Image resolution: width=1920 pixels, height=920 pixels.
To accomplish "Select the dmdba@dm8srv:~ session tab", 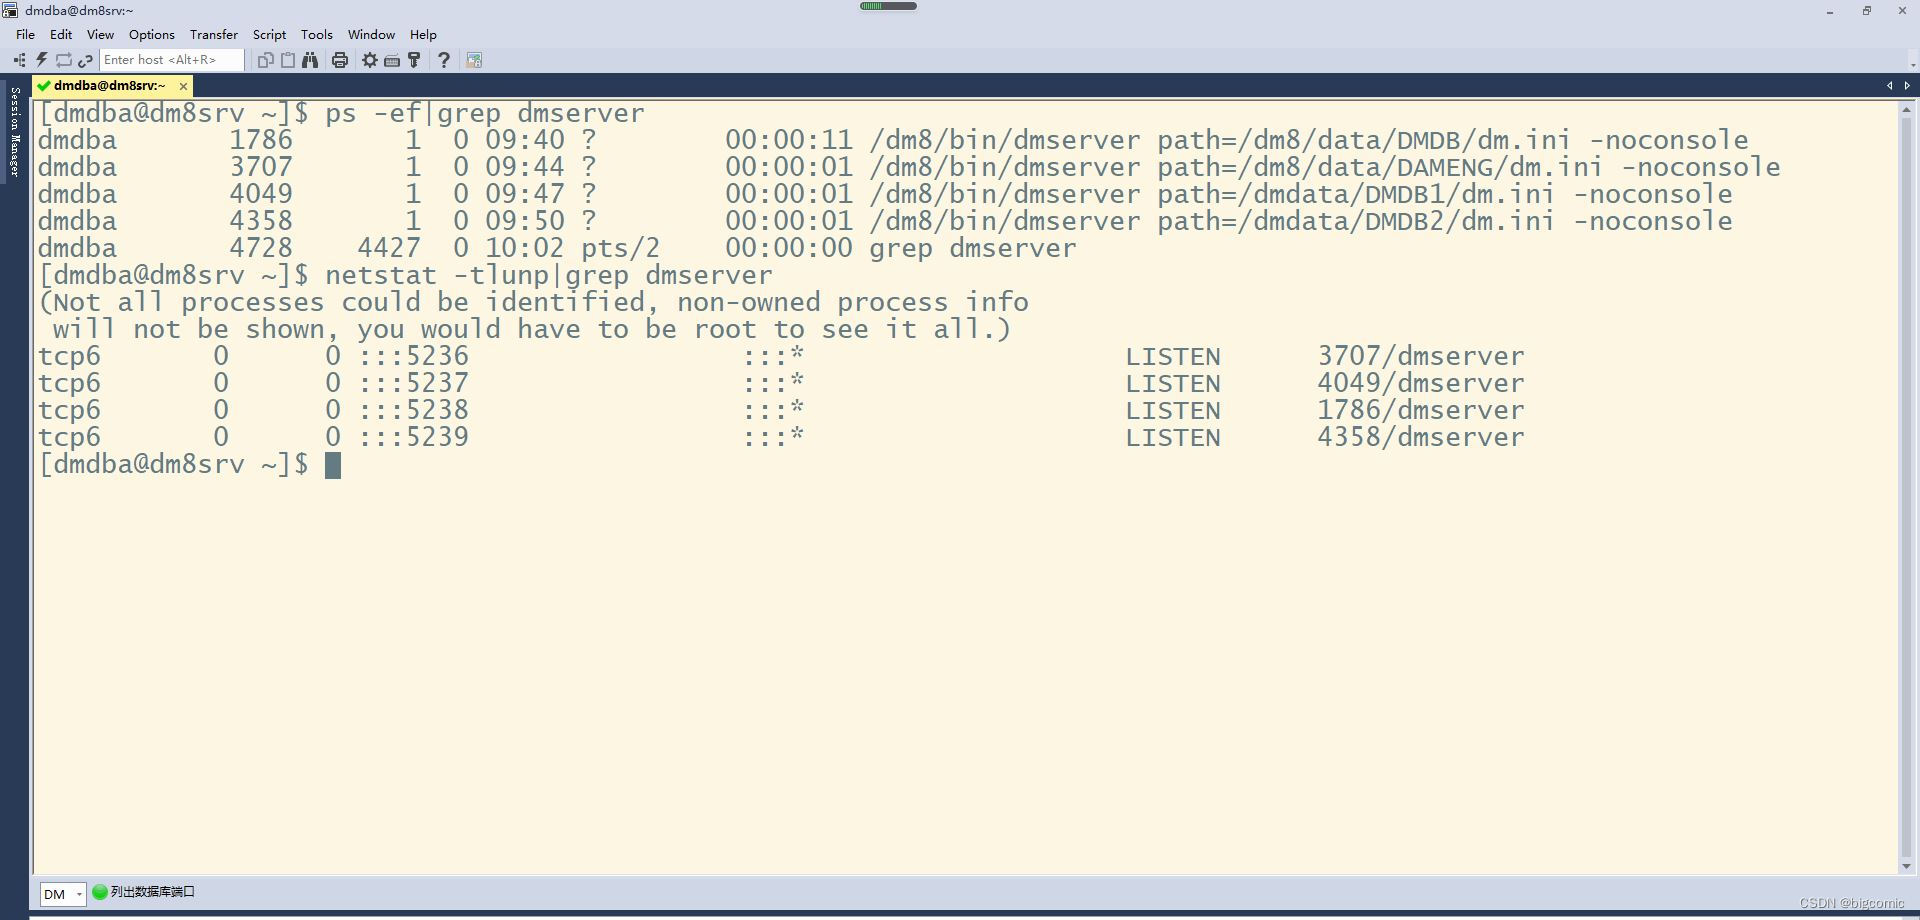I will [110, 86].
